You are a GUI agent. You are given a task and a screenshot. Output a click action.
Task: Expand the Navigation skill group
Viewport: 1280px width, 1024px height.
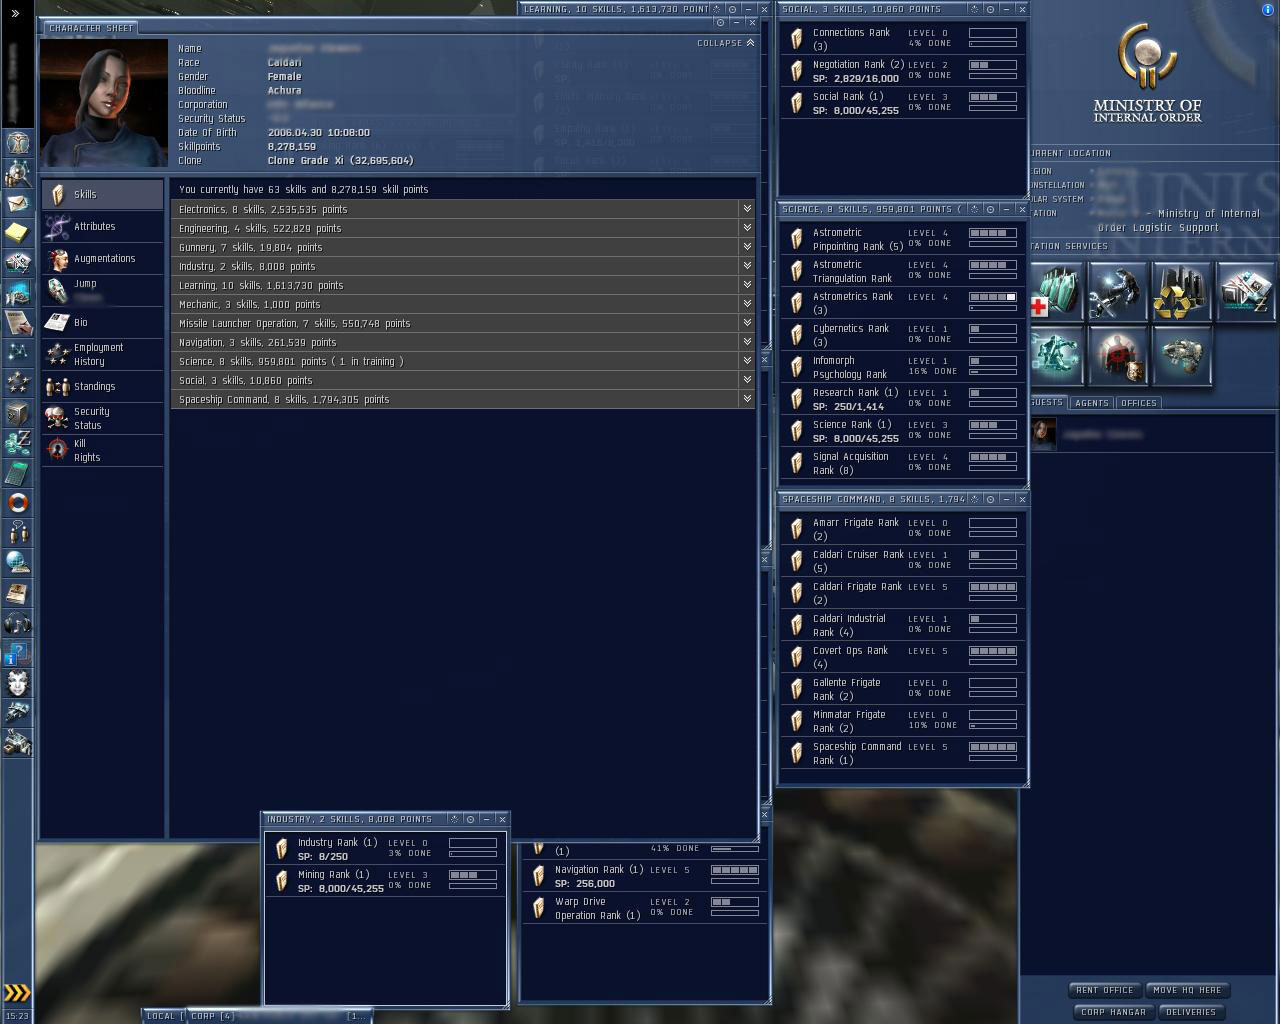pyautogui.click(x=746, y=342)
